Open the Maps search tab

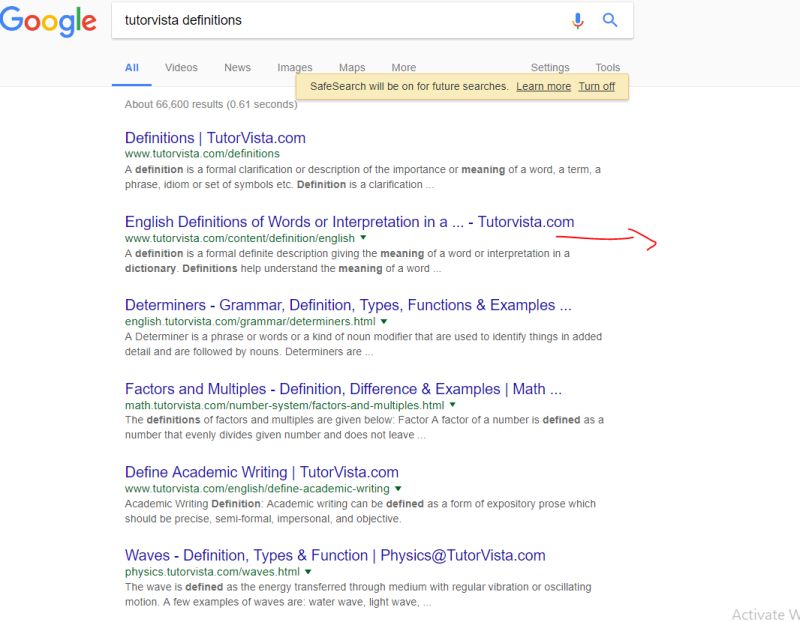[351, 67]
